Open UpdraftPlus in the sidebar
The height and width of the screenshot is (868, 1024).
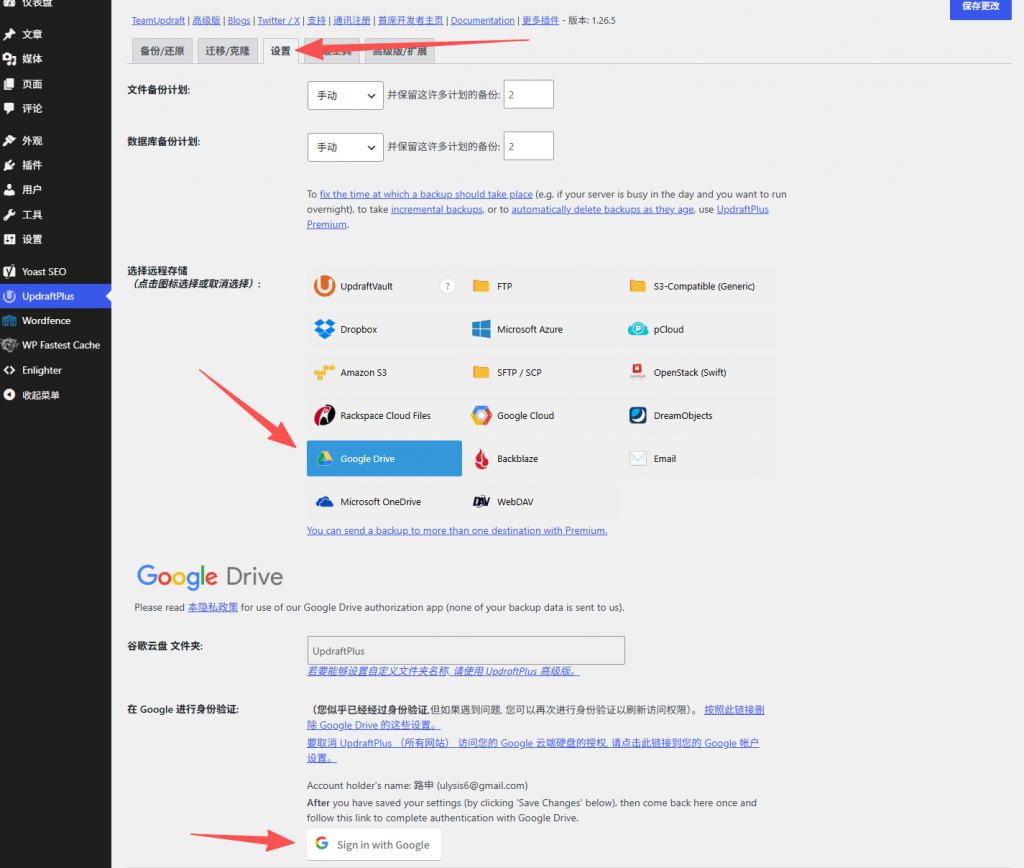click(x=56, y=296)
